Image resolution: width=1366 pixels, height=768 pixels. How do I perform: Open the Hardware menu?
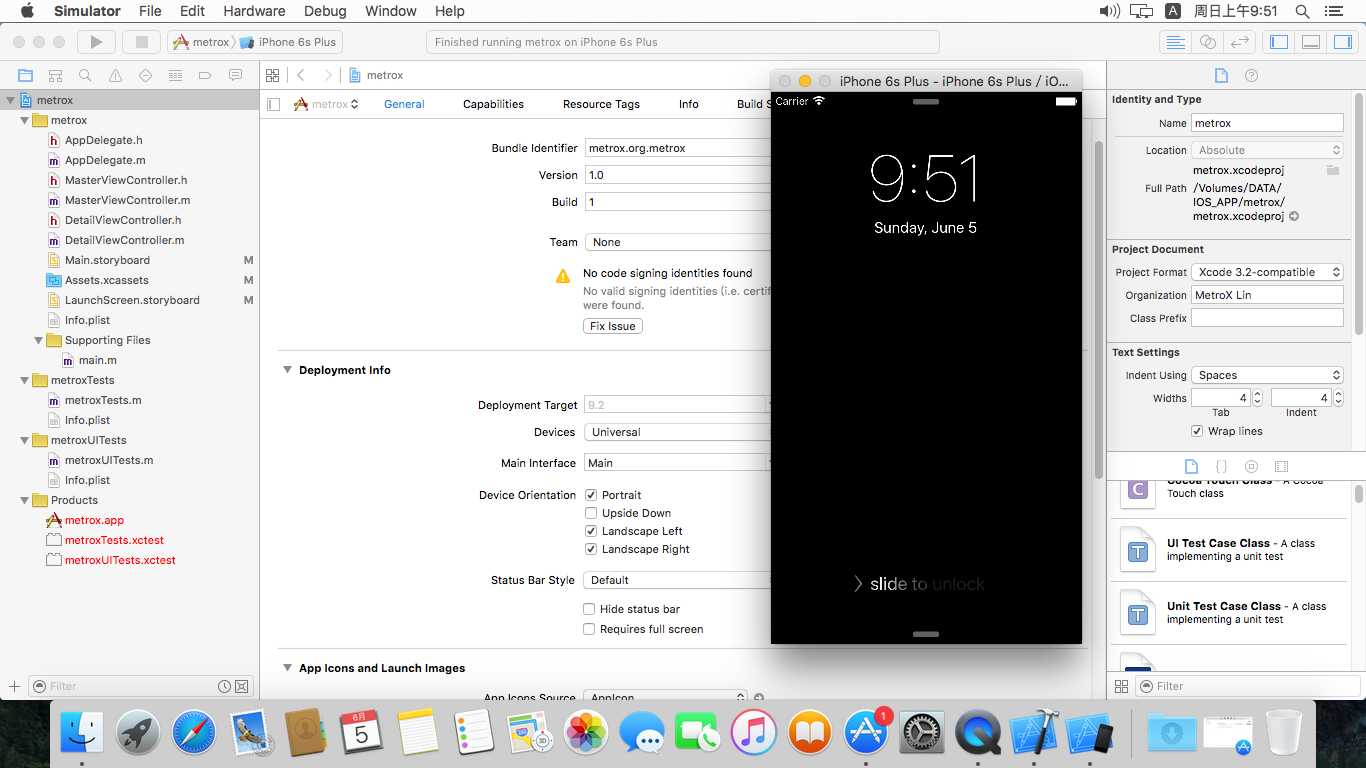[x=254, y=11]
